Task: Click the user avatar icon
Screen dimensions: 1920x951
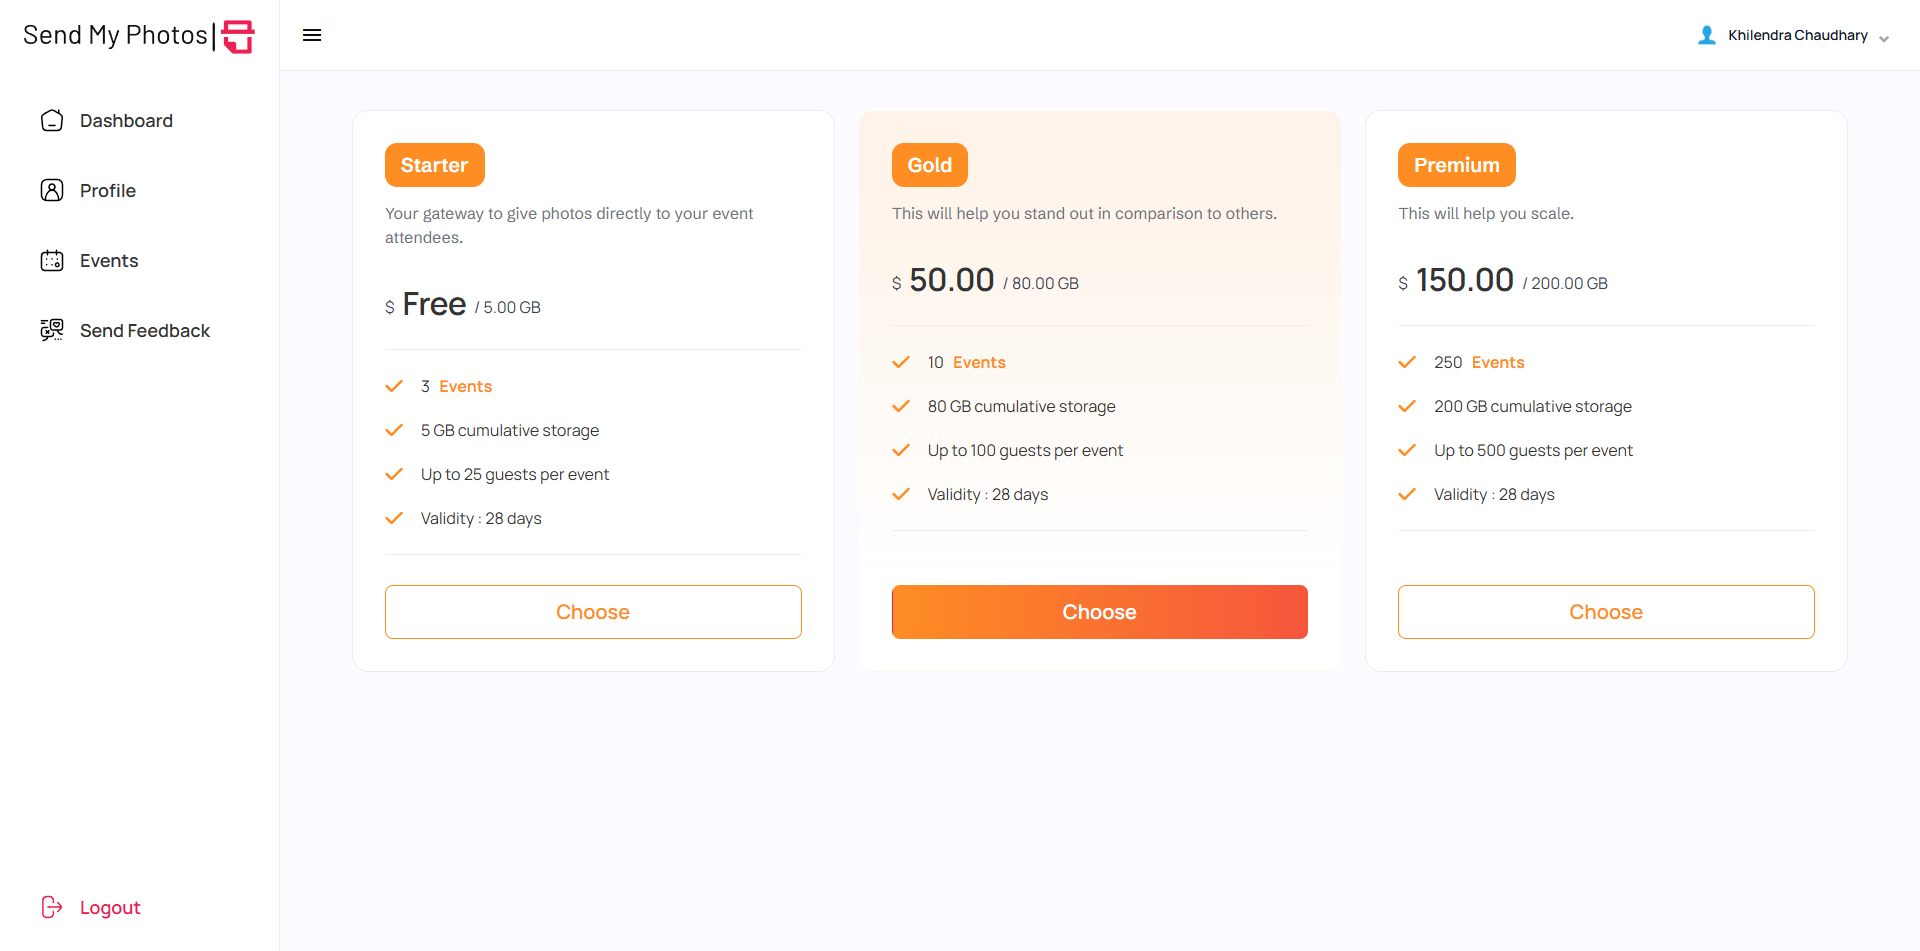Action: [1707, 35]
